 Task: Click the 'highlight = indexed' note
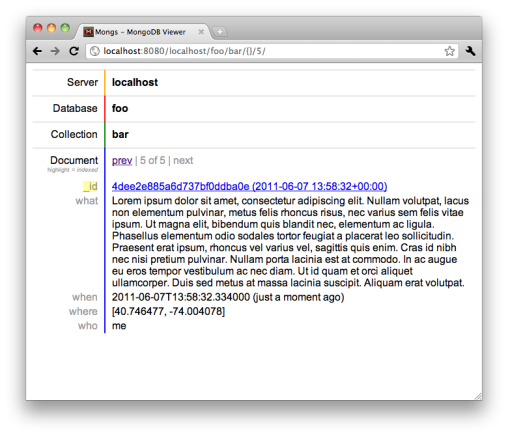[73, 170]
